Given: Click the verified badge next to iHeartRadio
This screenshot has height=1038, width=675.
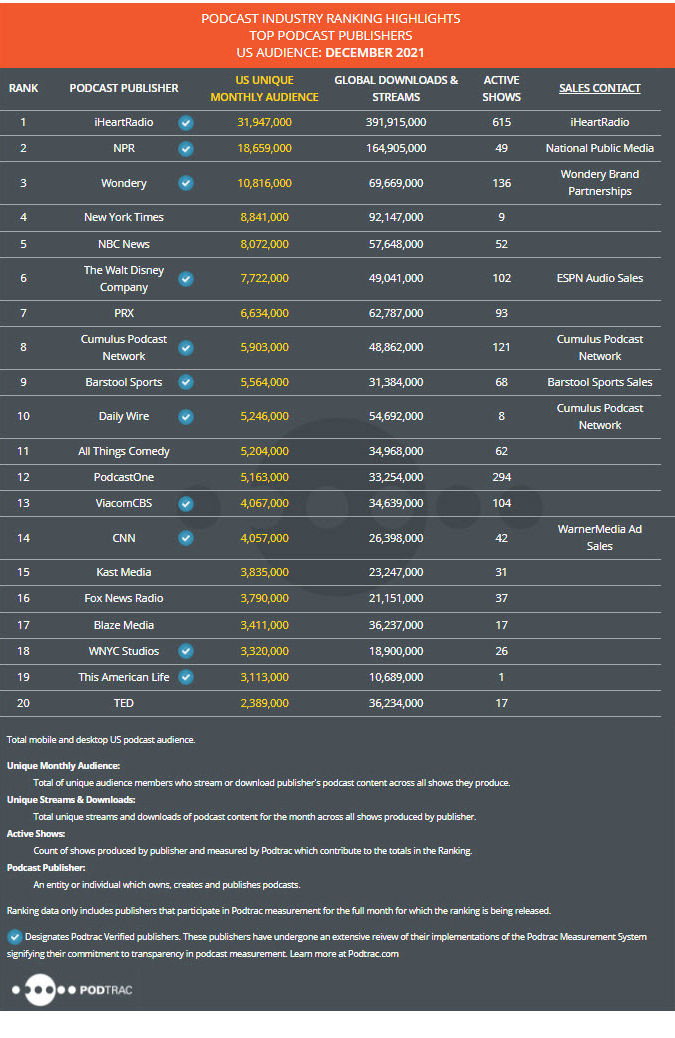Looking at the screenshot, I should coord(186,122).
